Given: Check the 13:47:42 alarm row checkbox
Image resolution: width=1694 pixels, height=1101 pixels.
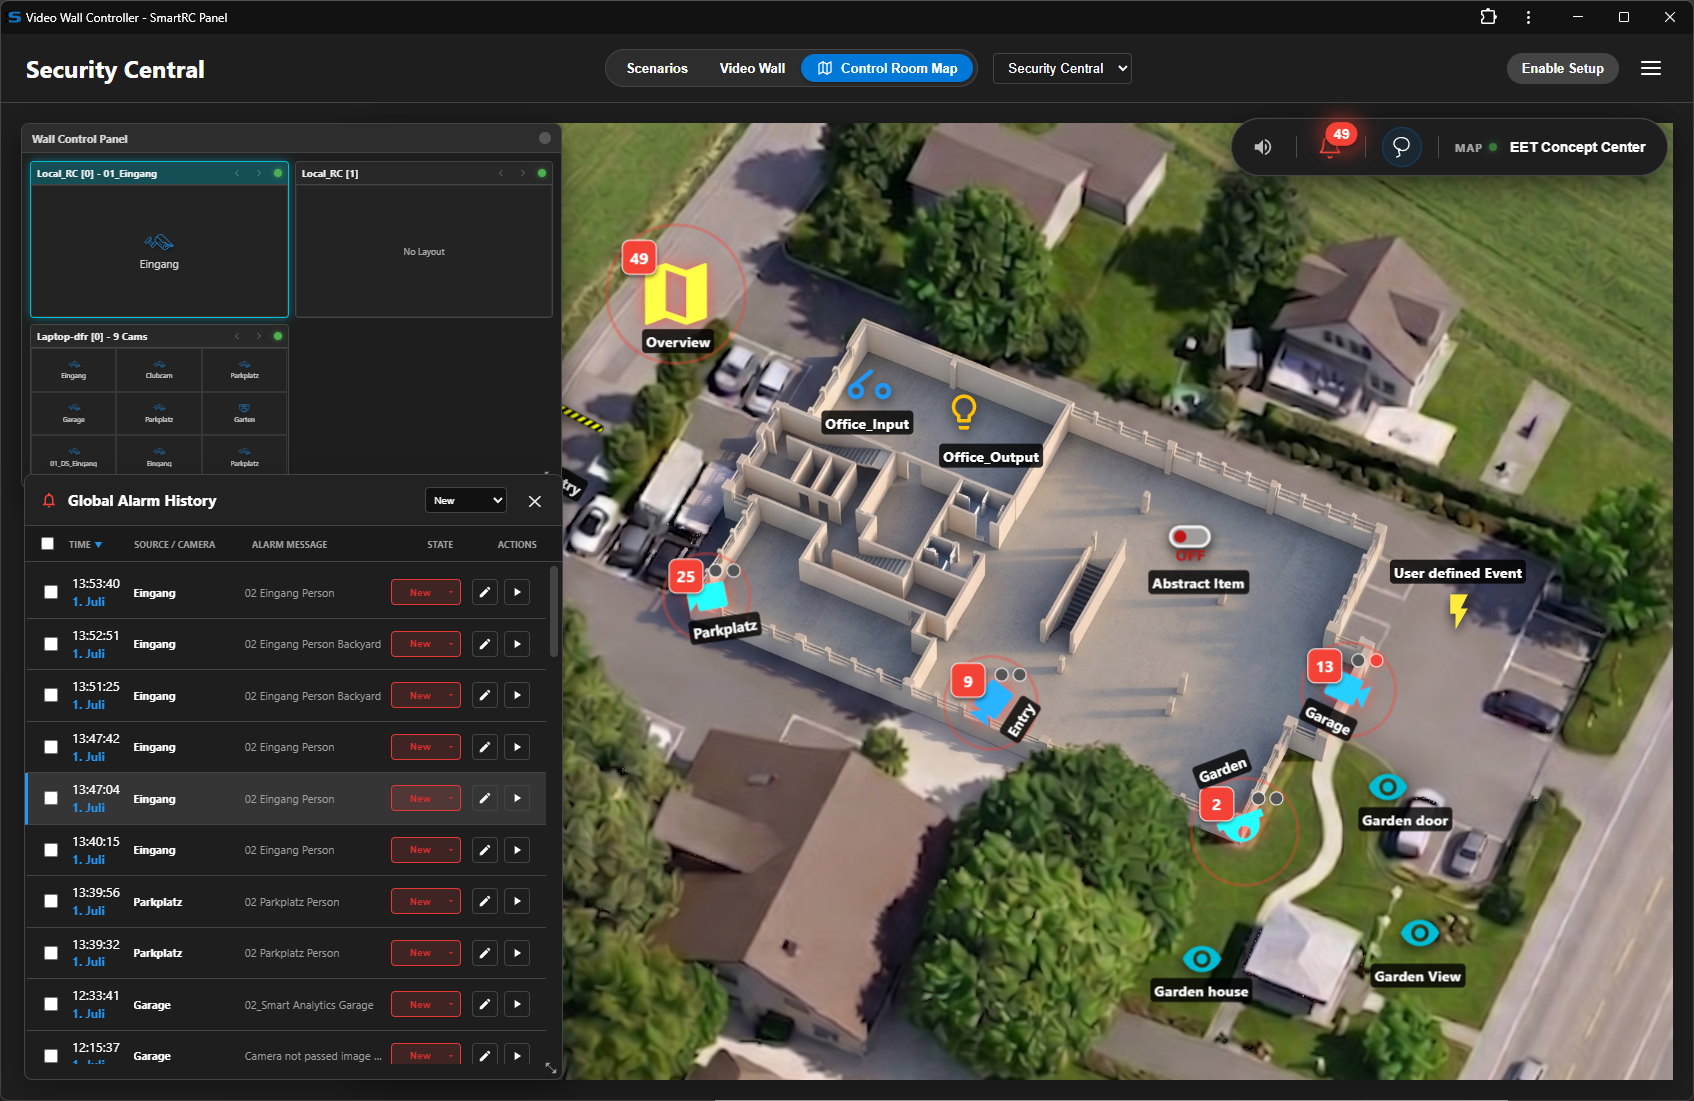Looking at the screenshot, I should [x=51, y=747].
